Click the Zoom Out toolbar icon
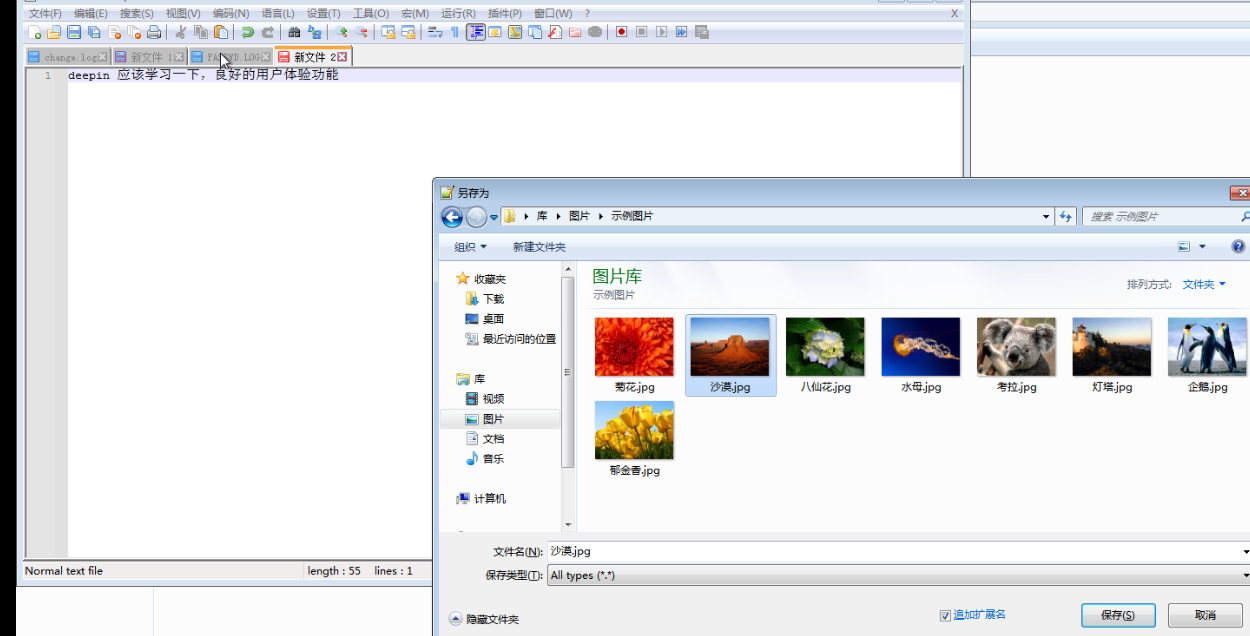This screenshot has width=1250, height=636. [361, 32]
